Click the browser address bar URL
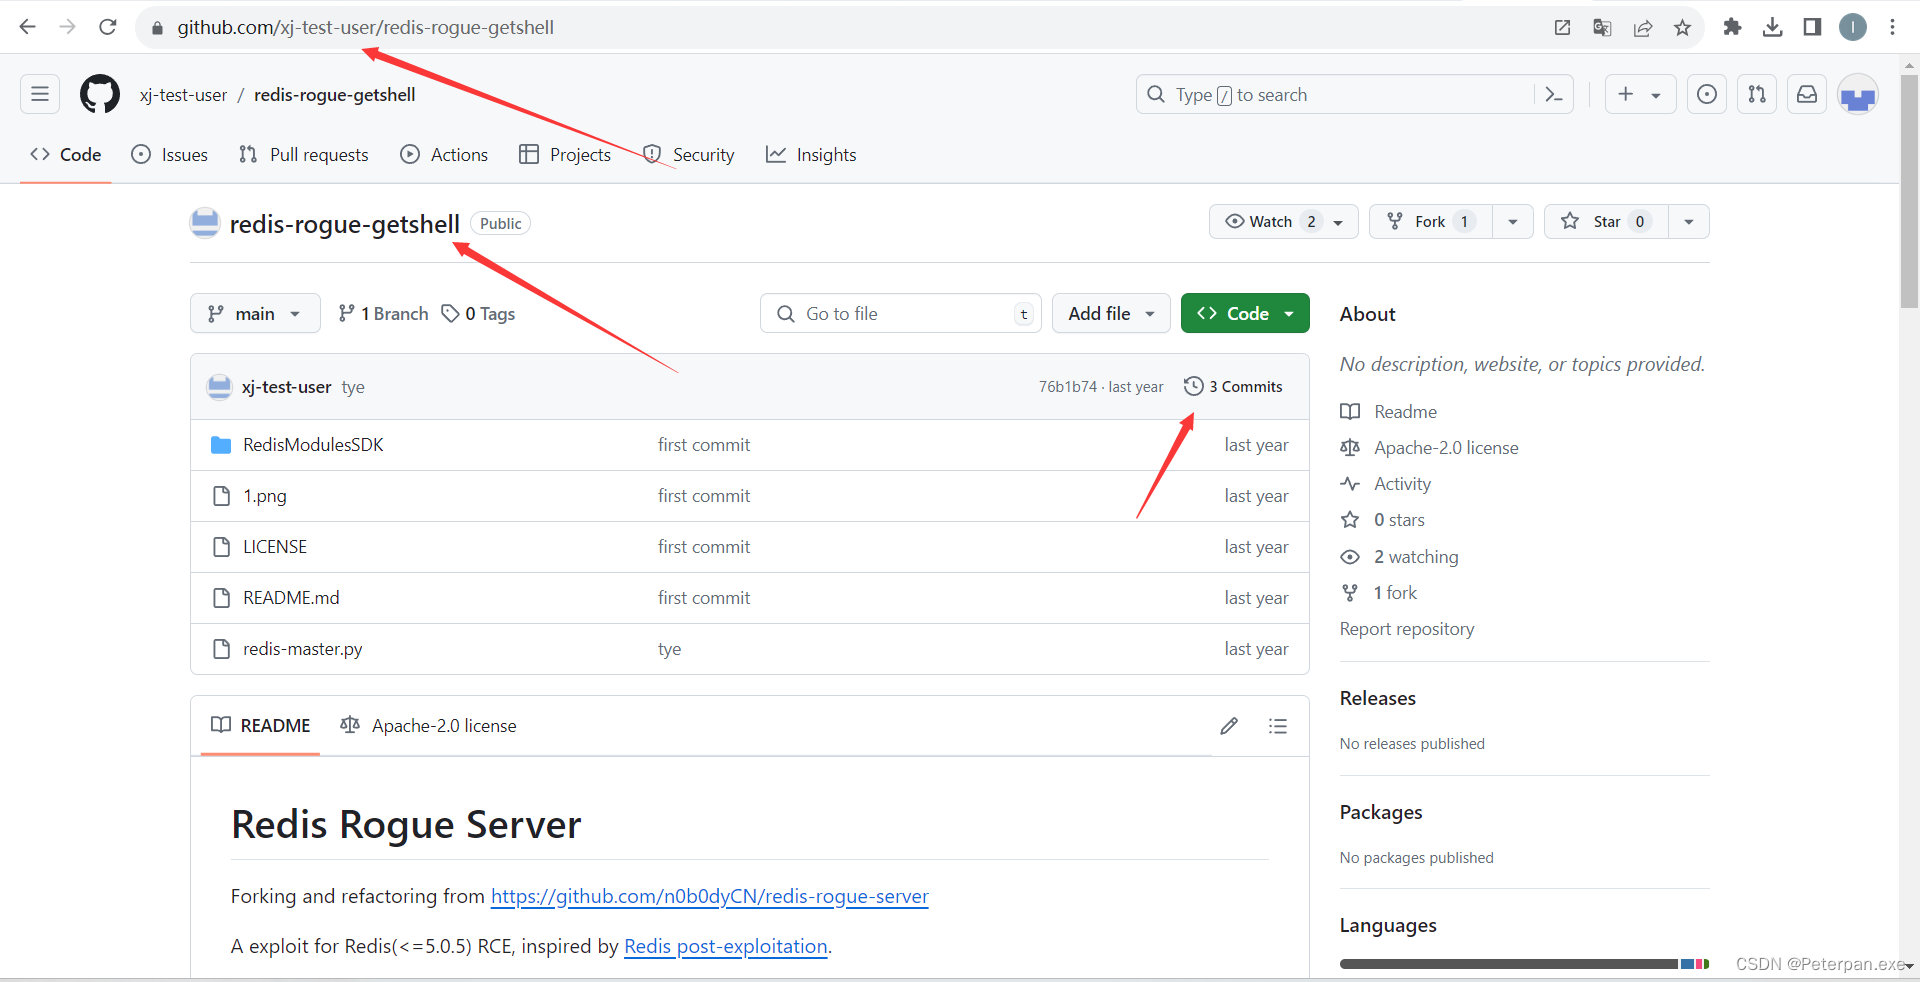The width and height of the screenshot is (1920, 982). (365, 27)
